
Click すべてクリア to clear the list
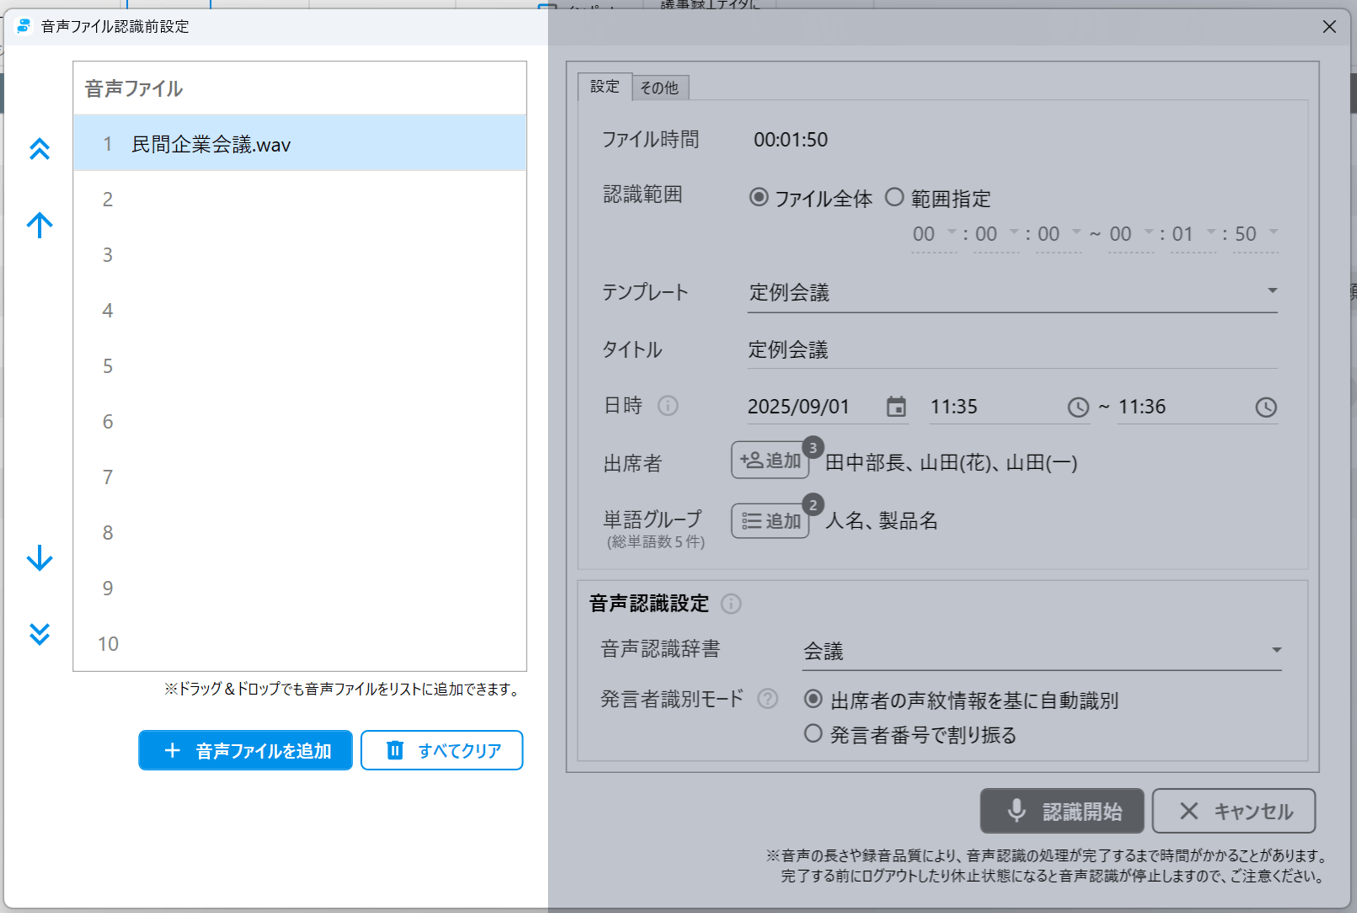coord(441,750)
